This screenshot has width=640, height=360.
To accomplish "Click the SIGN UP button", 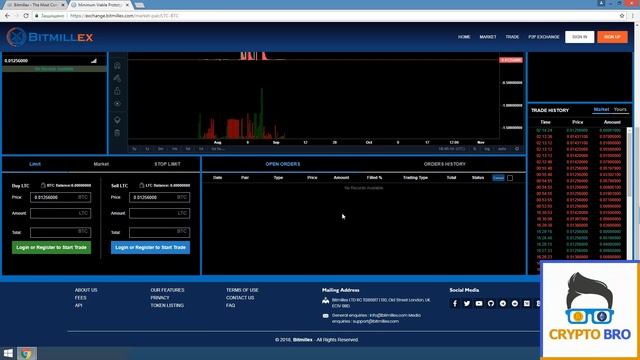I will point(612,37).
